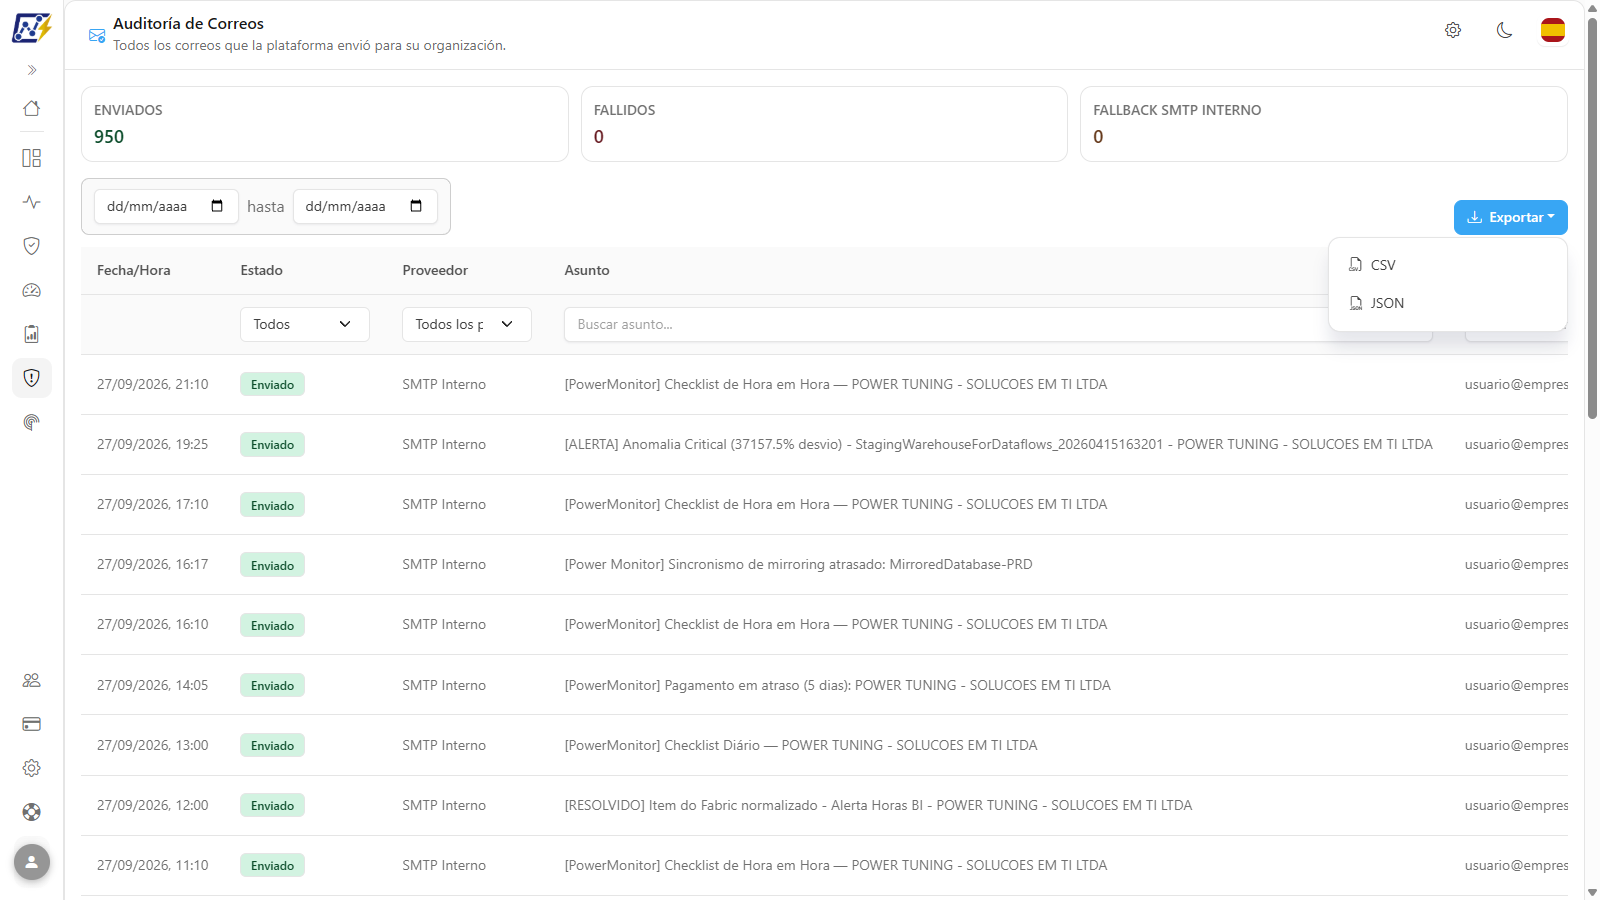Click the start date input field
The image size is (1600, 900).
pyautogui.click(x=166, y=206)
